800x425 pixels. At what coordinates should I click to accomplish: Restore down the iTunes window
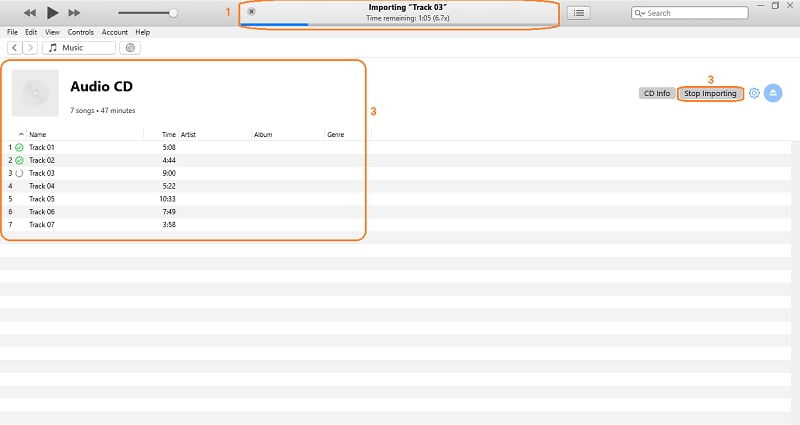(776, 6)
